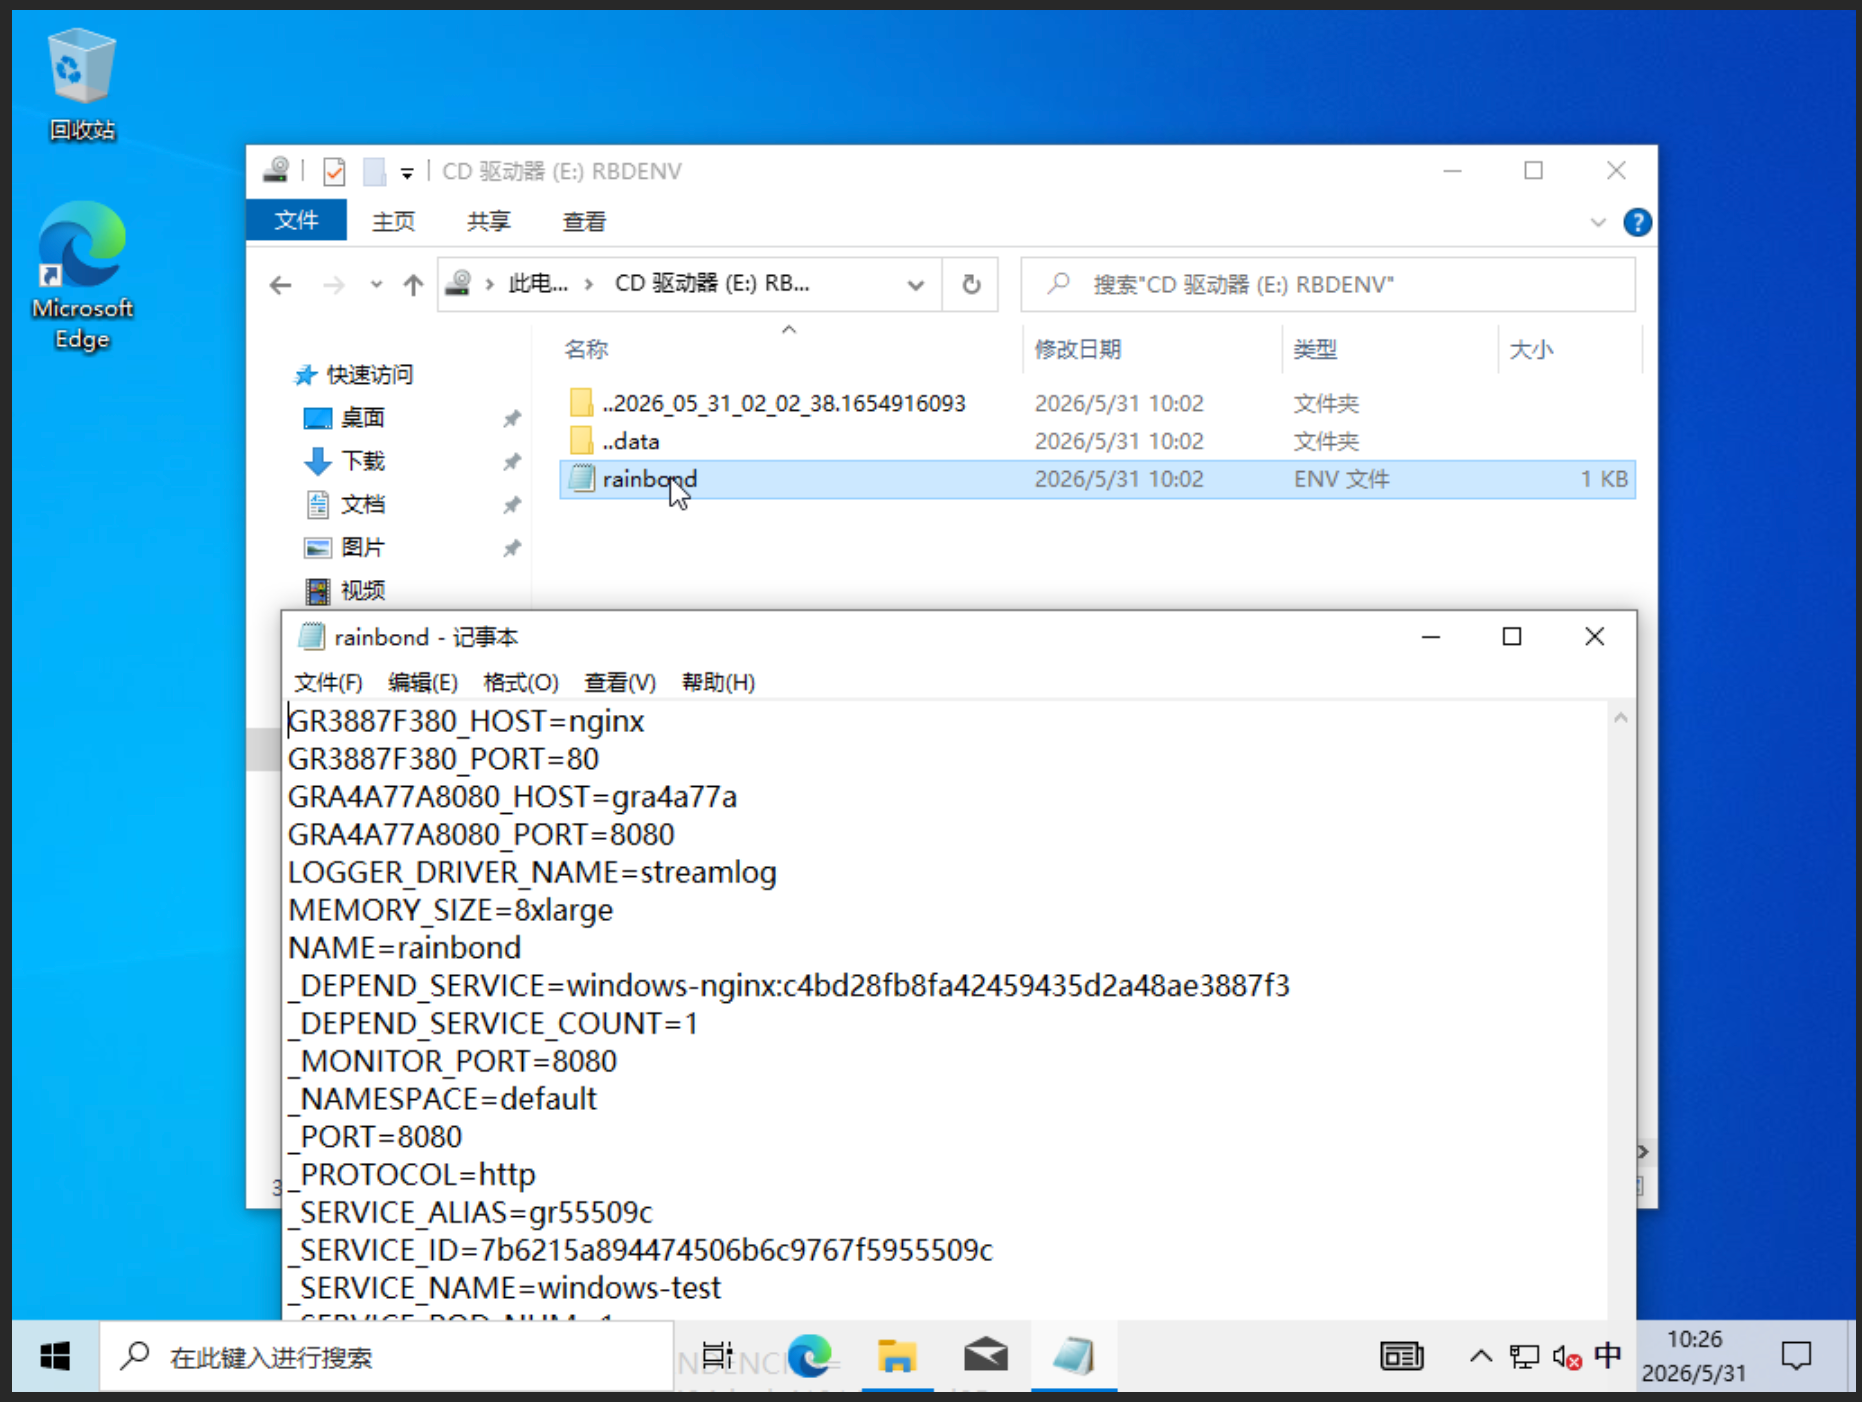Open the Mail app on the taskbar
This screenshot has height=1402, width=1862.
point(985,1357)
